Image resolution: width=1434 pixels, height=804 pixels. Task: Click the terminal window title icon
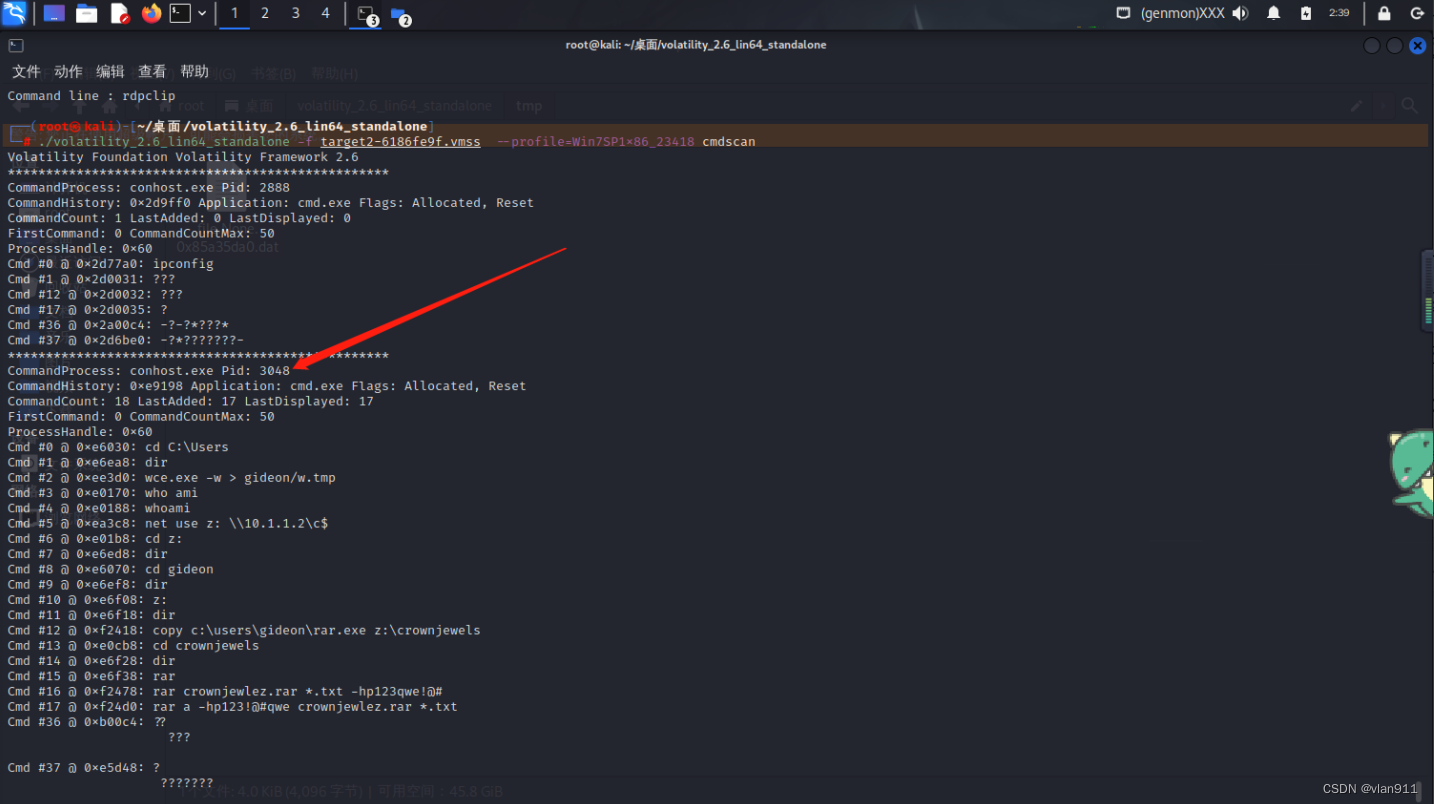pyautogui.click(x=16, y=45)
